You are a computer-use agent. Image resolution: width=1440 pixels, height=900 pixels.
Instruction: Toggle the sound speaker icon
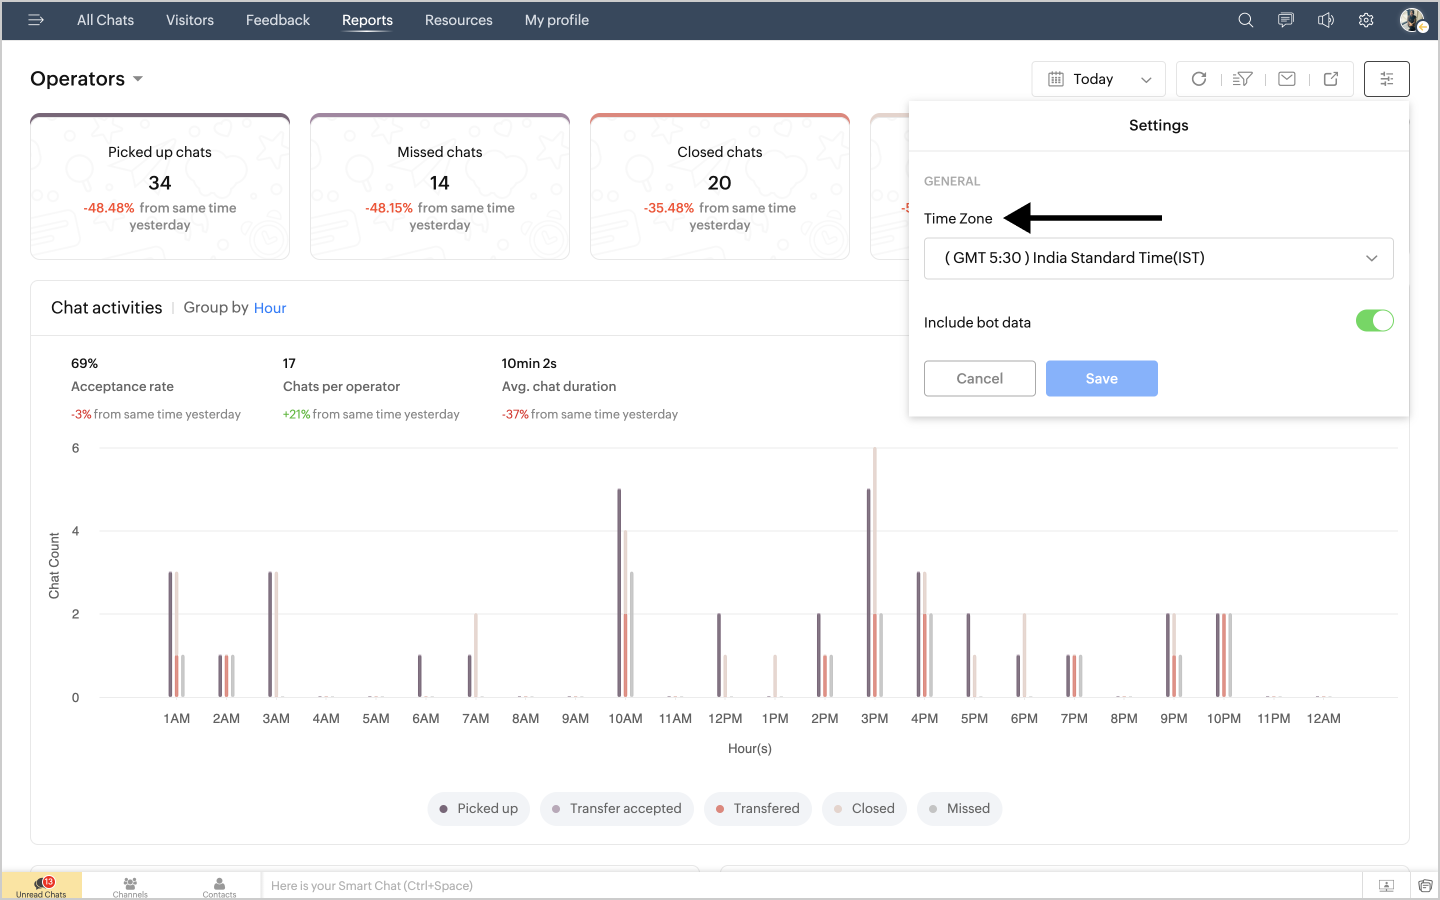(1326, 20)
